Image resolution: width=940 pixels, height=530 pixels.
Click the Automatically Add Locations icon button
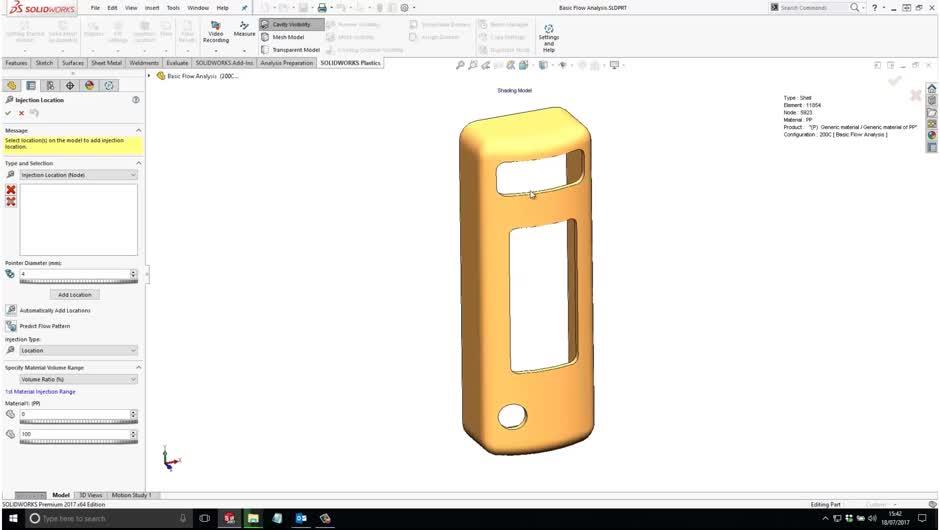pyautogui.click(x=11, y=310)
